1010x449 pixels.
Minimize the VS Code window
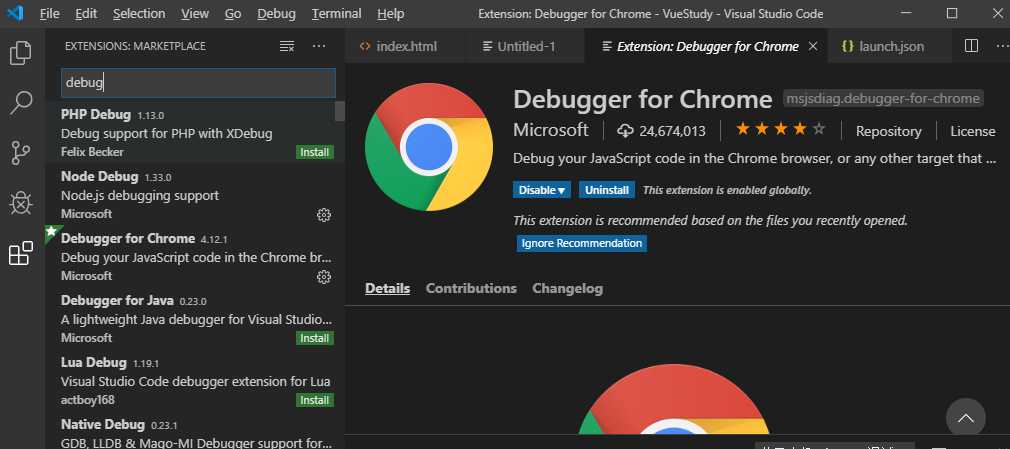[x=906, y=13]
